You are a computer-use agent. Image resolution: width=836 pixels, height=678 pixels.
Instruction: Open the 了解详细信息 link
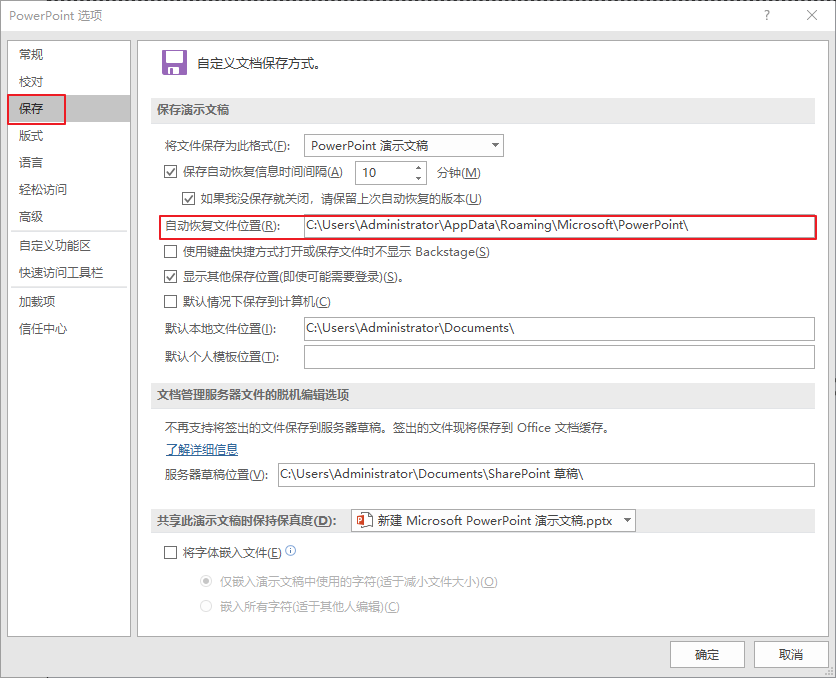point(202,449)
